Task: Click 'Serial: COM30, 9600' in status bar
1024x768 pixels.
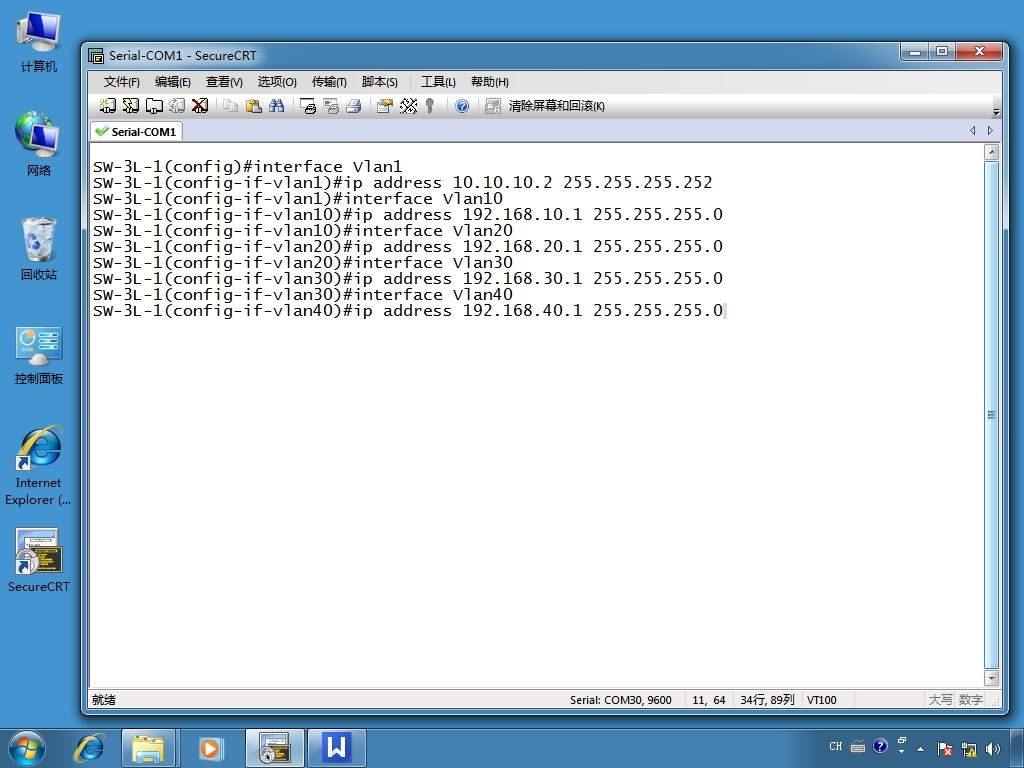Action: pos(620,700)
